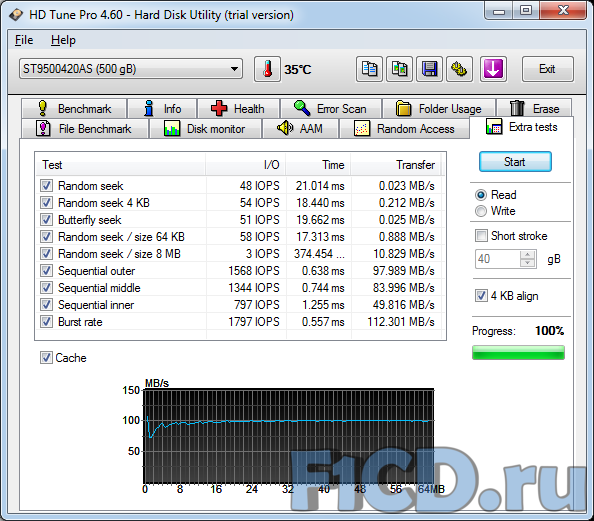
Task: Switch to the Random Access tab
Action: [x=404, y=129]
